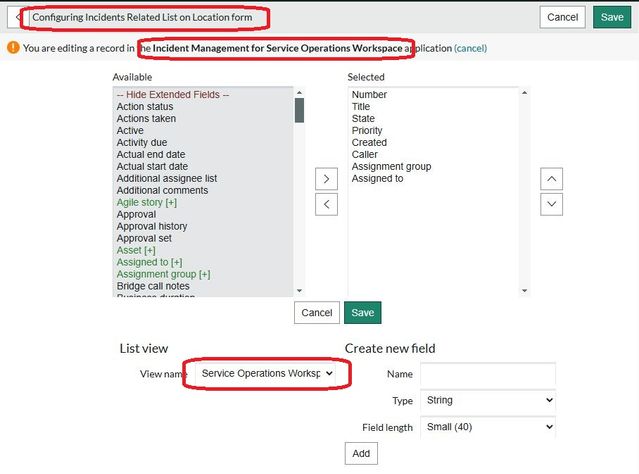Open the View name dropdown
The image size is (639, 474).
[267, 373]
